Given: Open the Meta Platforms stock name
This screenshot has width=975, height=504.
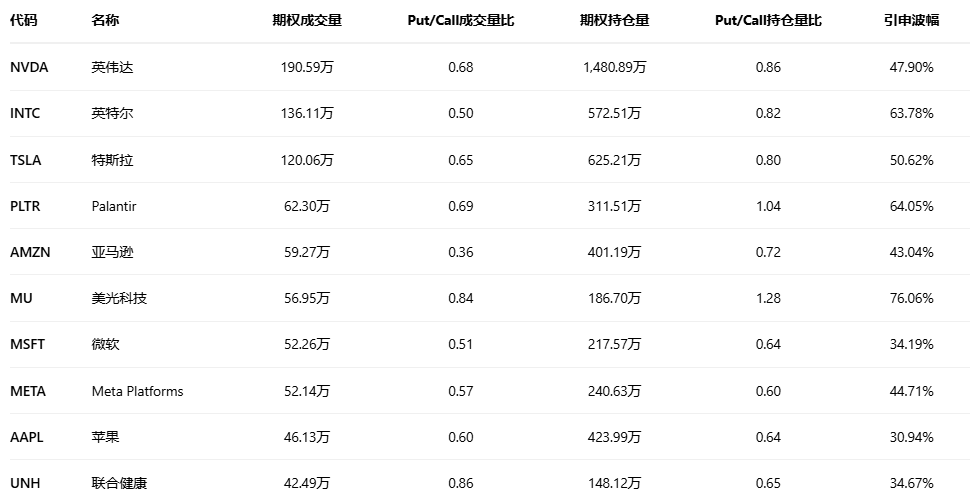Looking at the screenshot, I should [x=137, y=391].
